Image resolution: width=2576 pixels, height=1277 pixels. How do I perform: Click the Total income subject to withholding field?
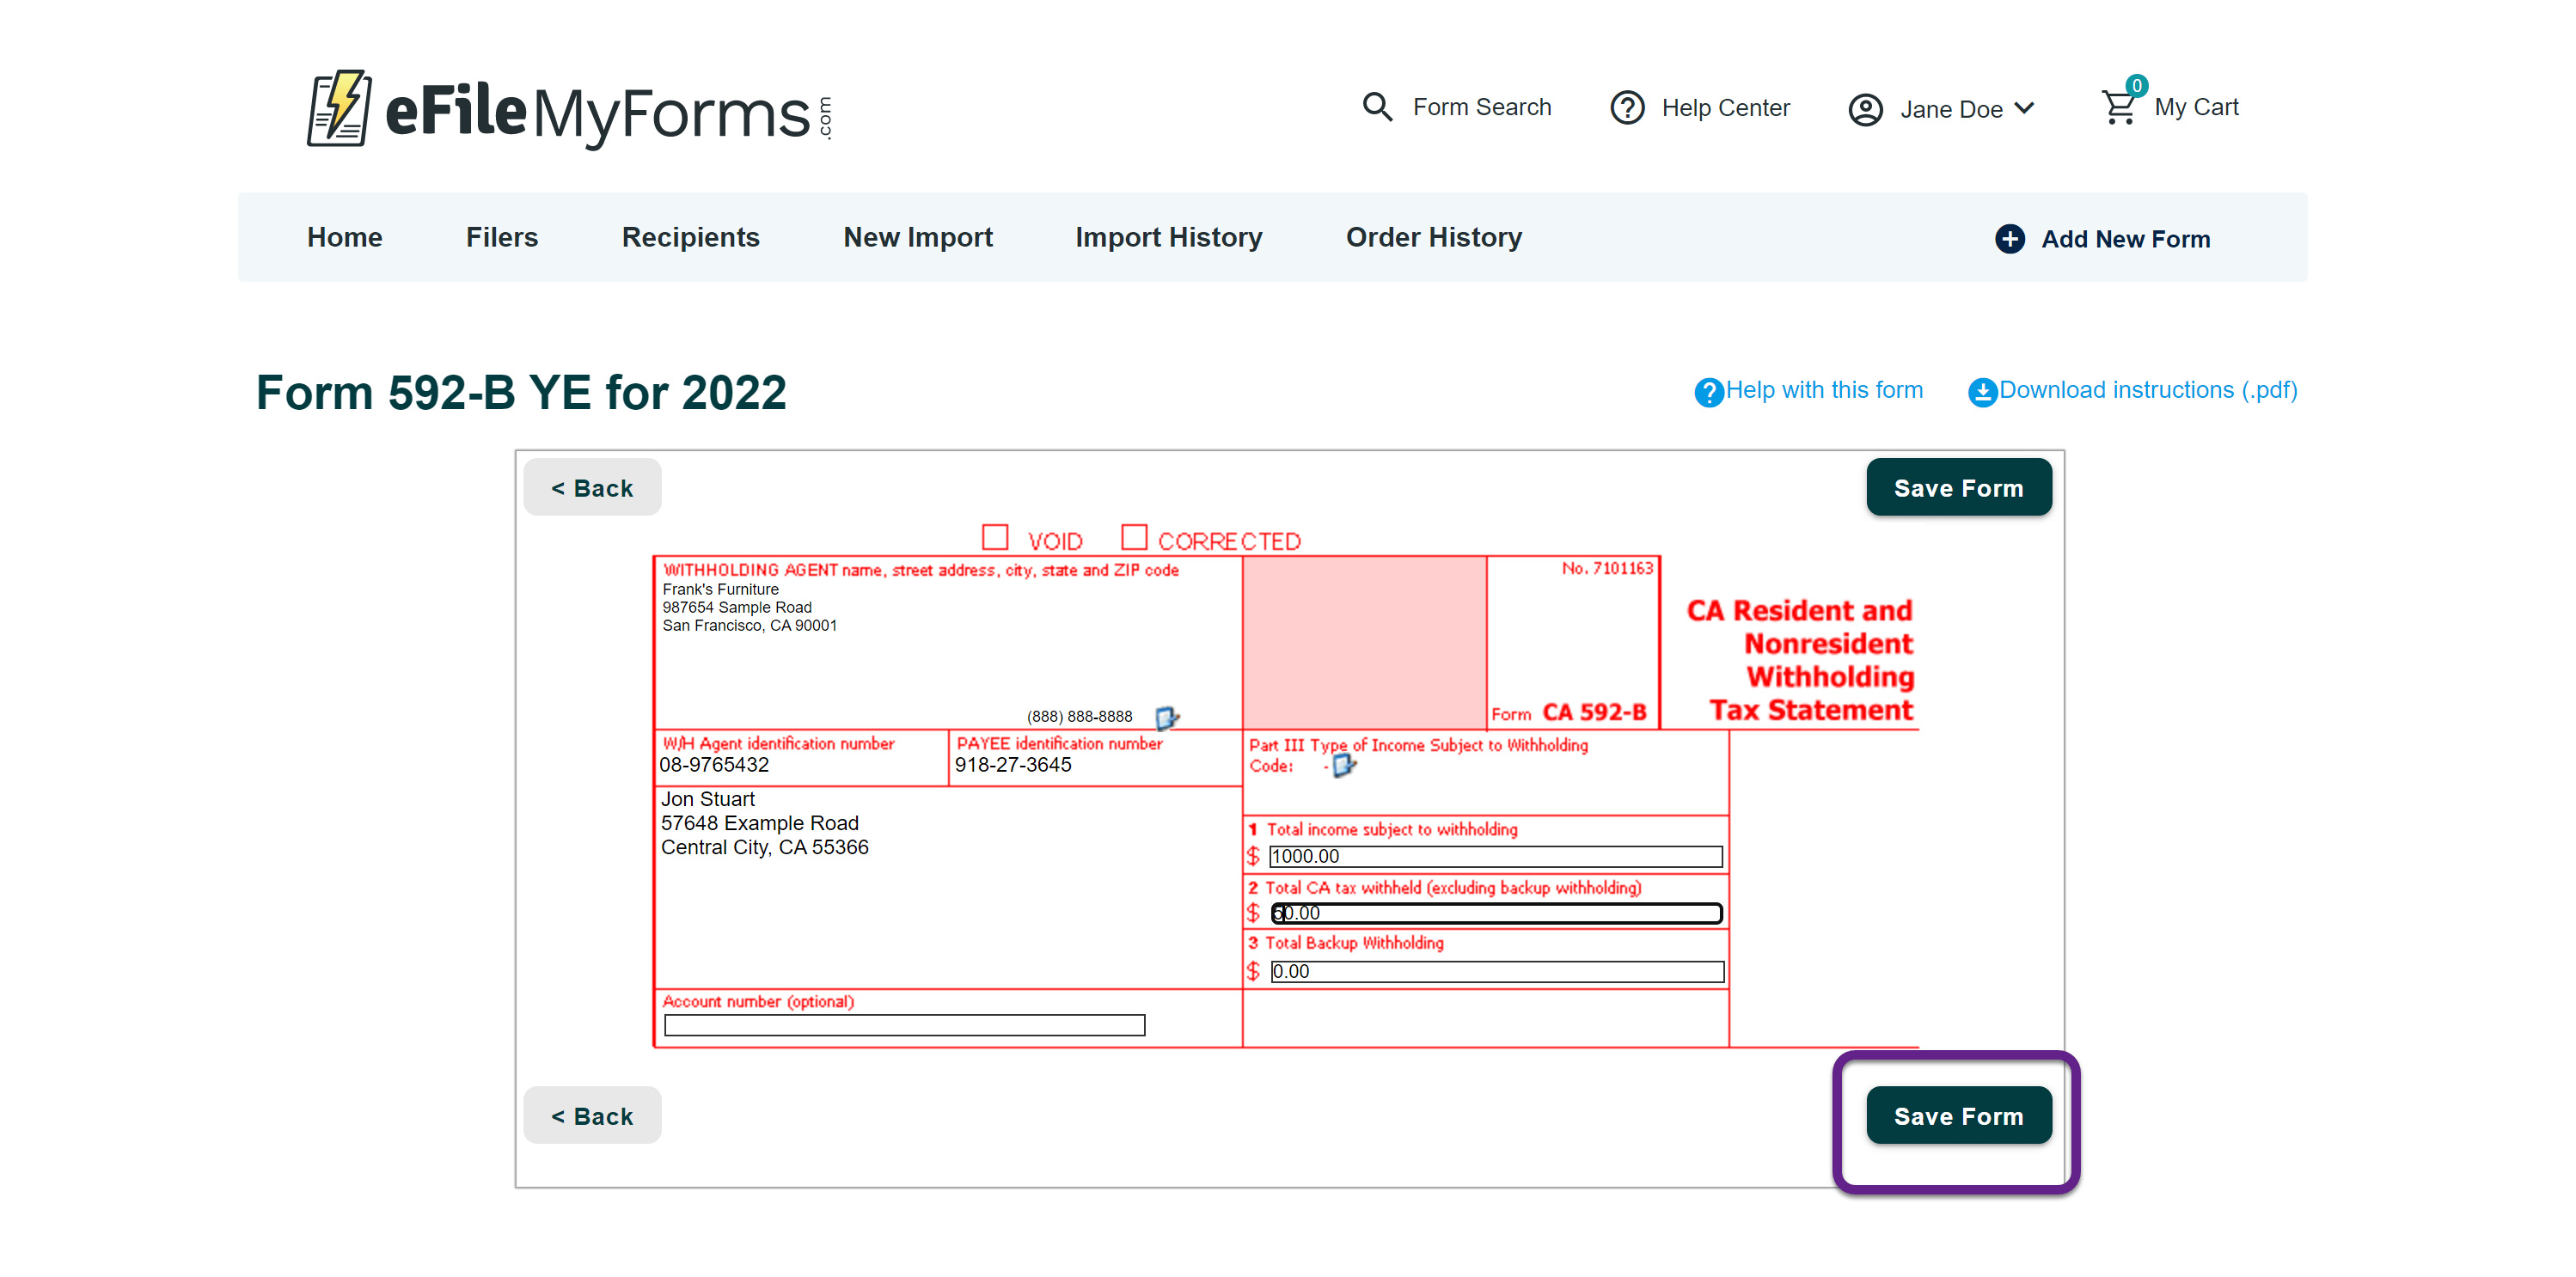pyautogui.click(x=1495, y=856)
